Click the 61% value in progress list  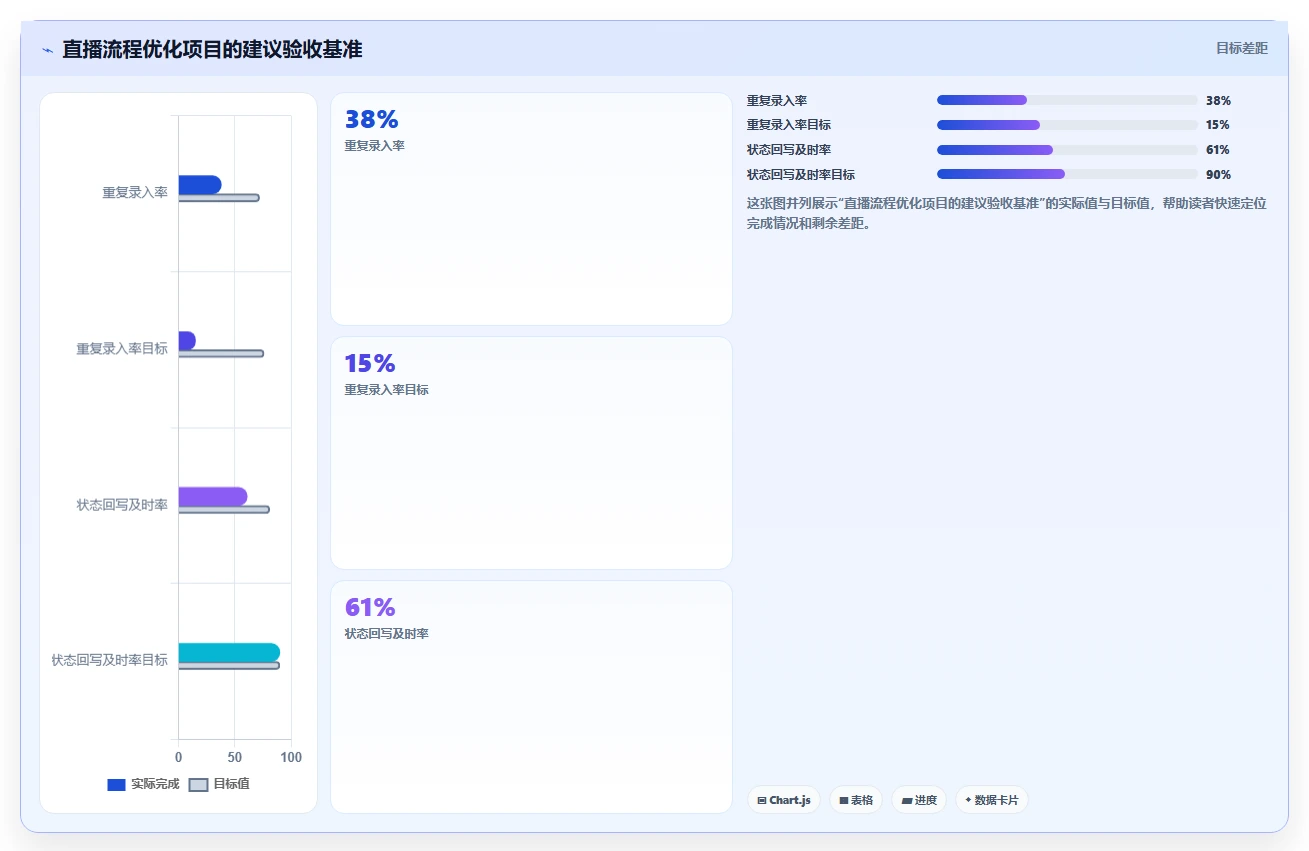[x=1218, y=150]
